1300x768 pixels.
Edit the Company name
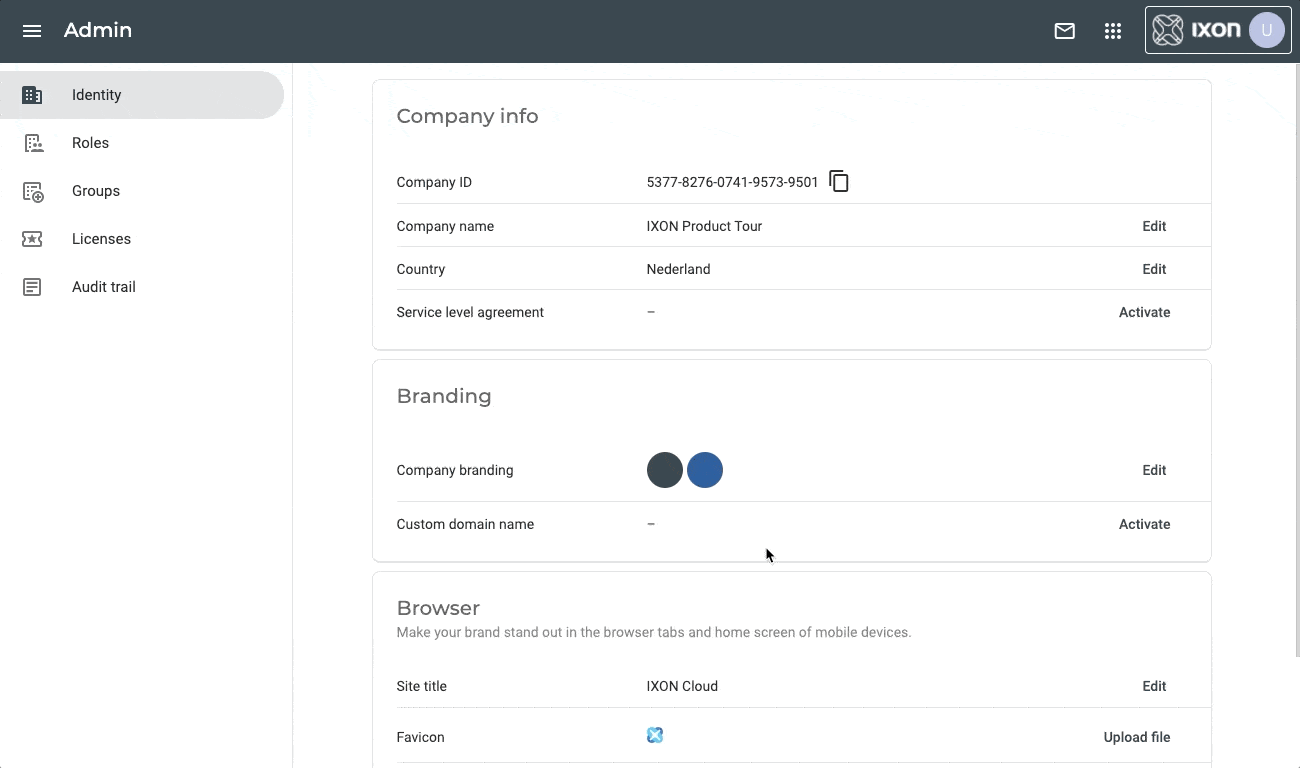[1154, 226]
